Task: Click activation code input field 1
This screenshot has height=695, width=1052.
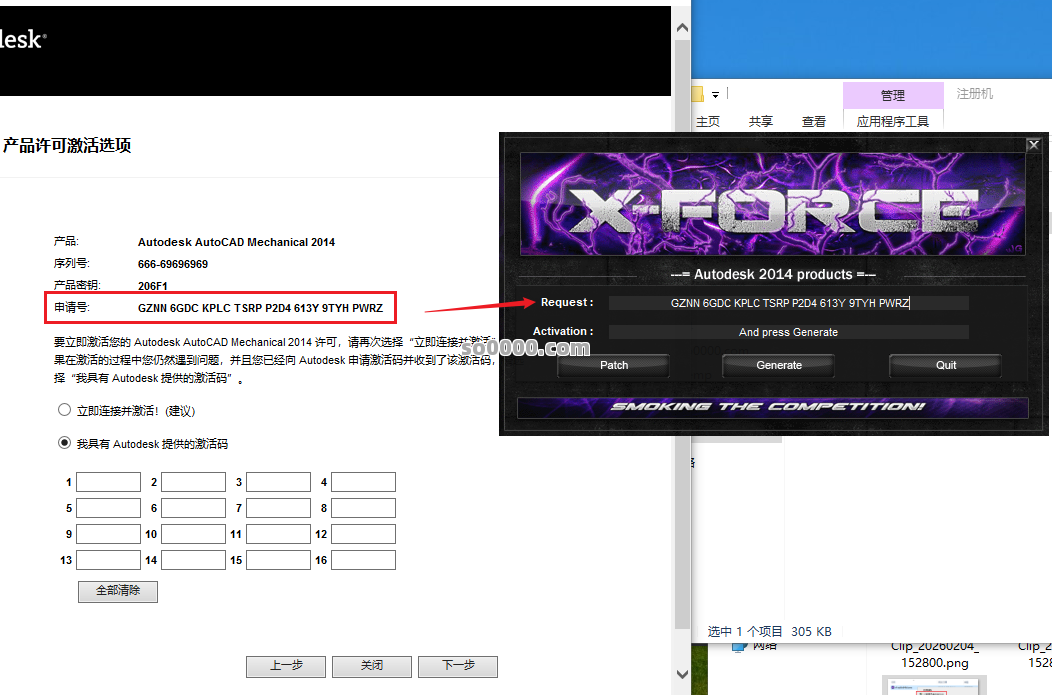Action: pos(108,483)
